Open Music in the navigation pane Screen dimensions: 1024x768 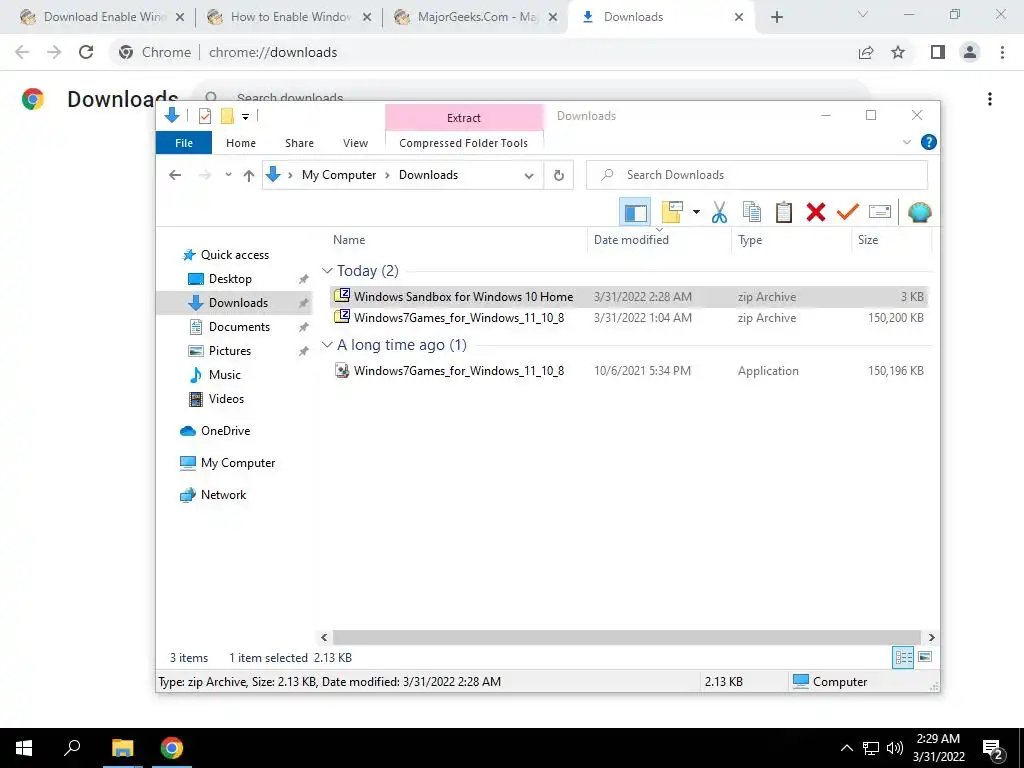[x=225, y=375]
